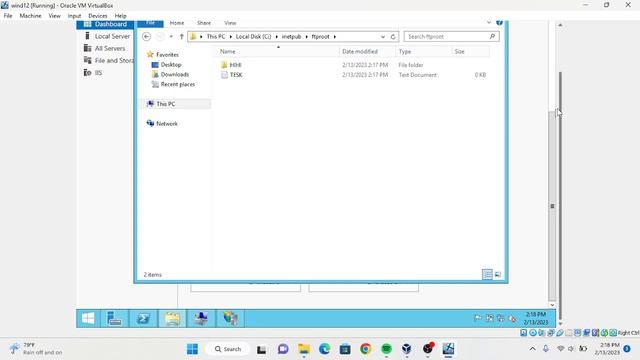Open Explorer help icon
Image resolution: width=640 pixels, height=360 pixels.
click(499, 22)
